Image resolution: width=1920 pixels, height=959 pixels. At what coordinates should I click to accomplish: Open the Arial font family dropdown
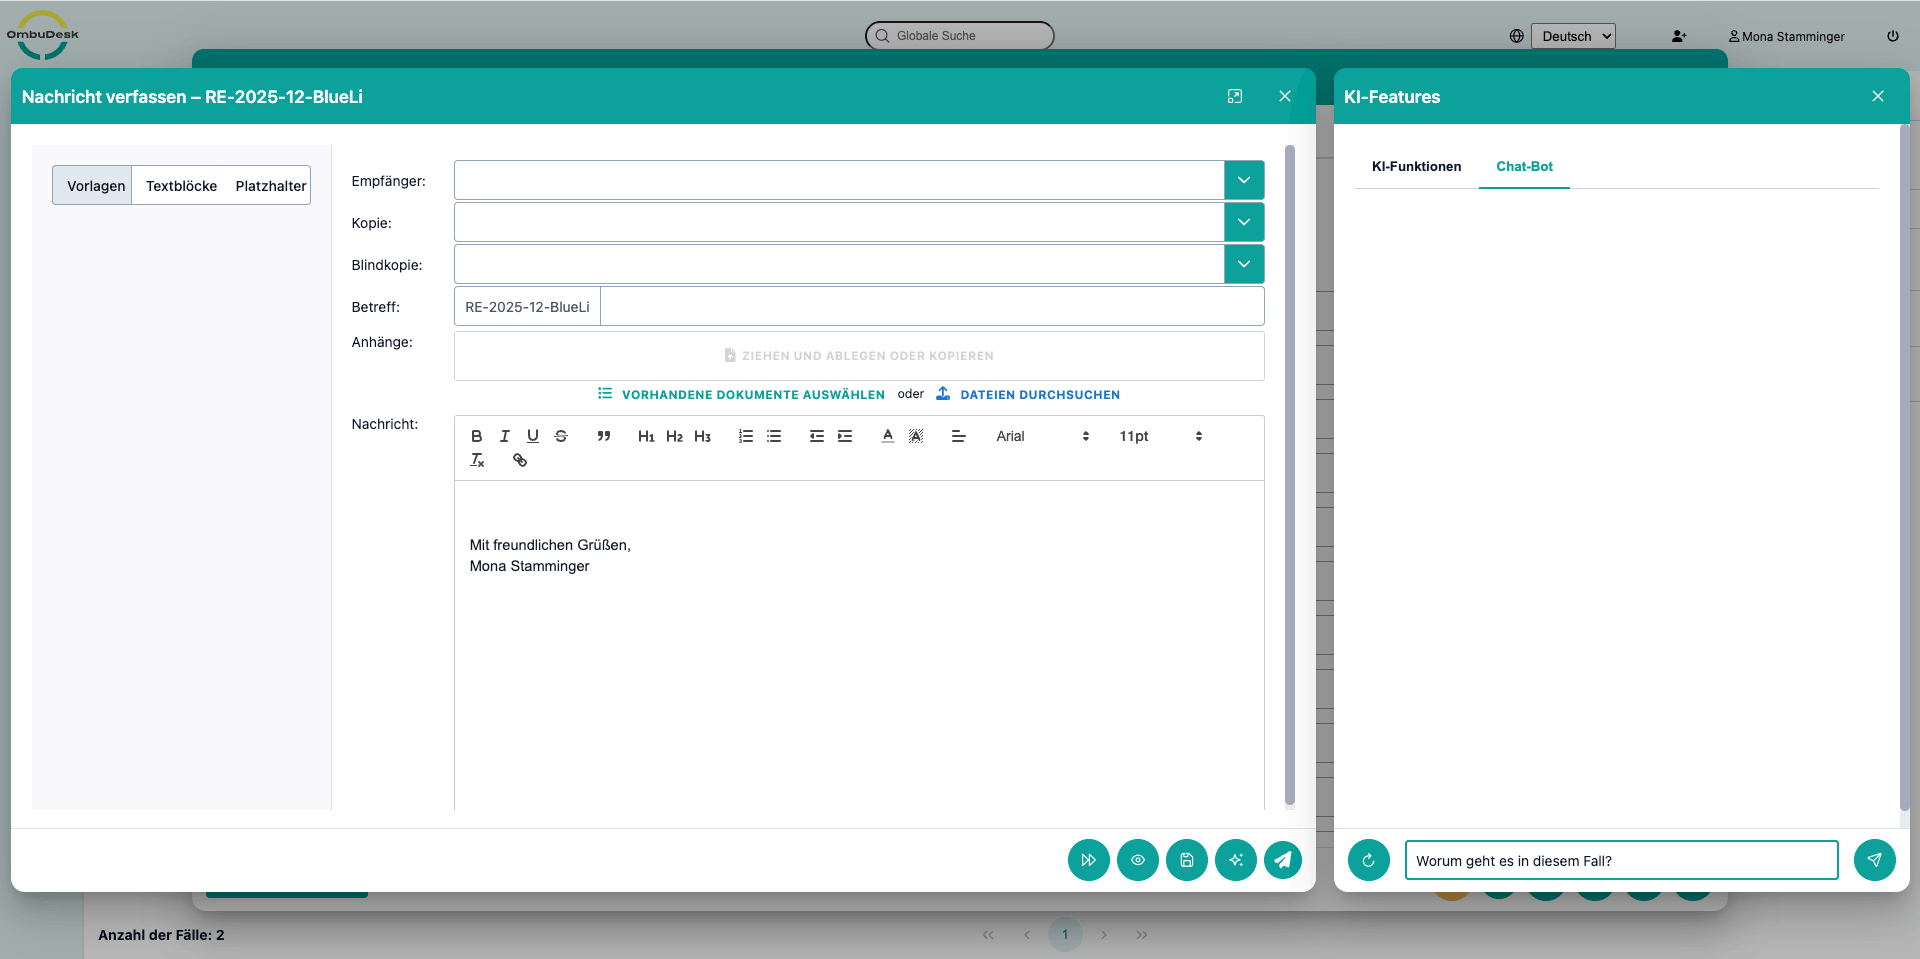point(1042,436)
